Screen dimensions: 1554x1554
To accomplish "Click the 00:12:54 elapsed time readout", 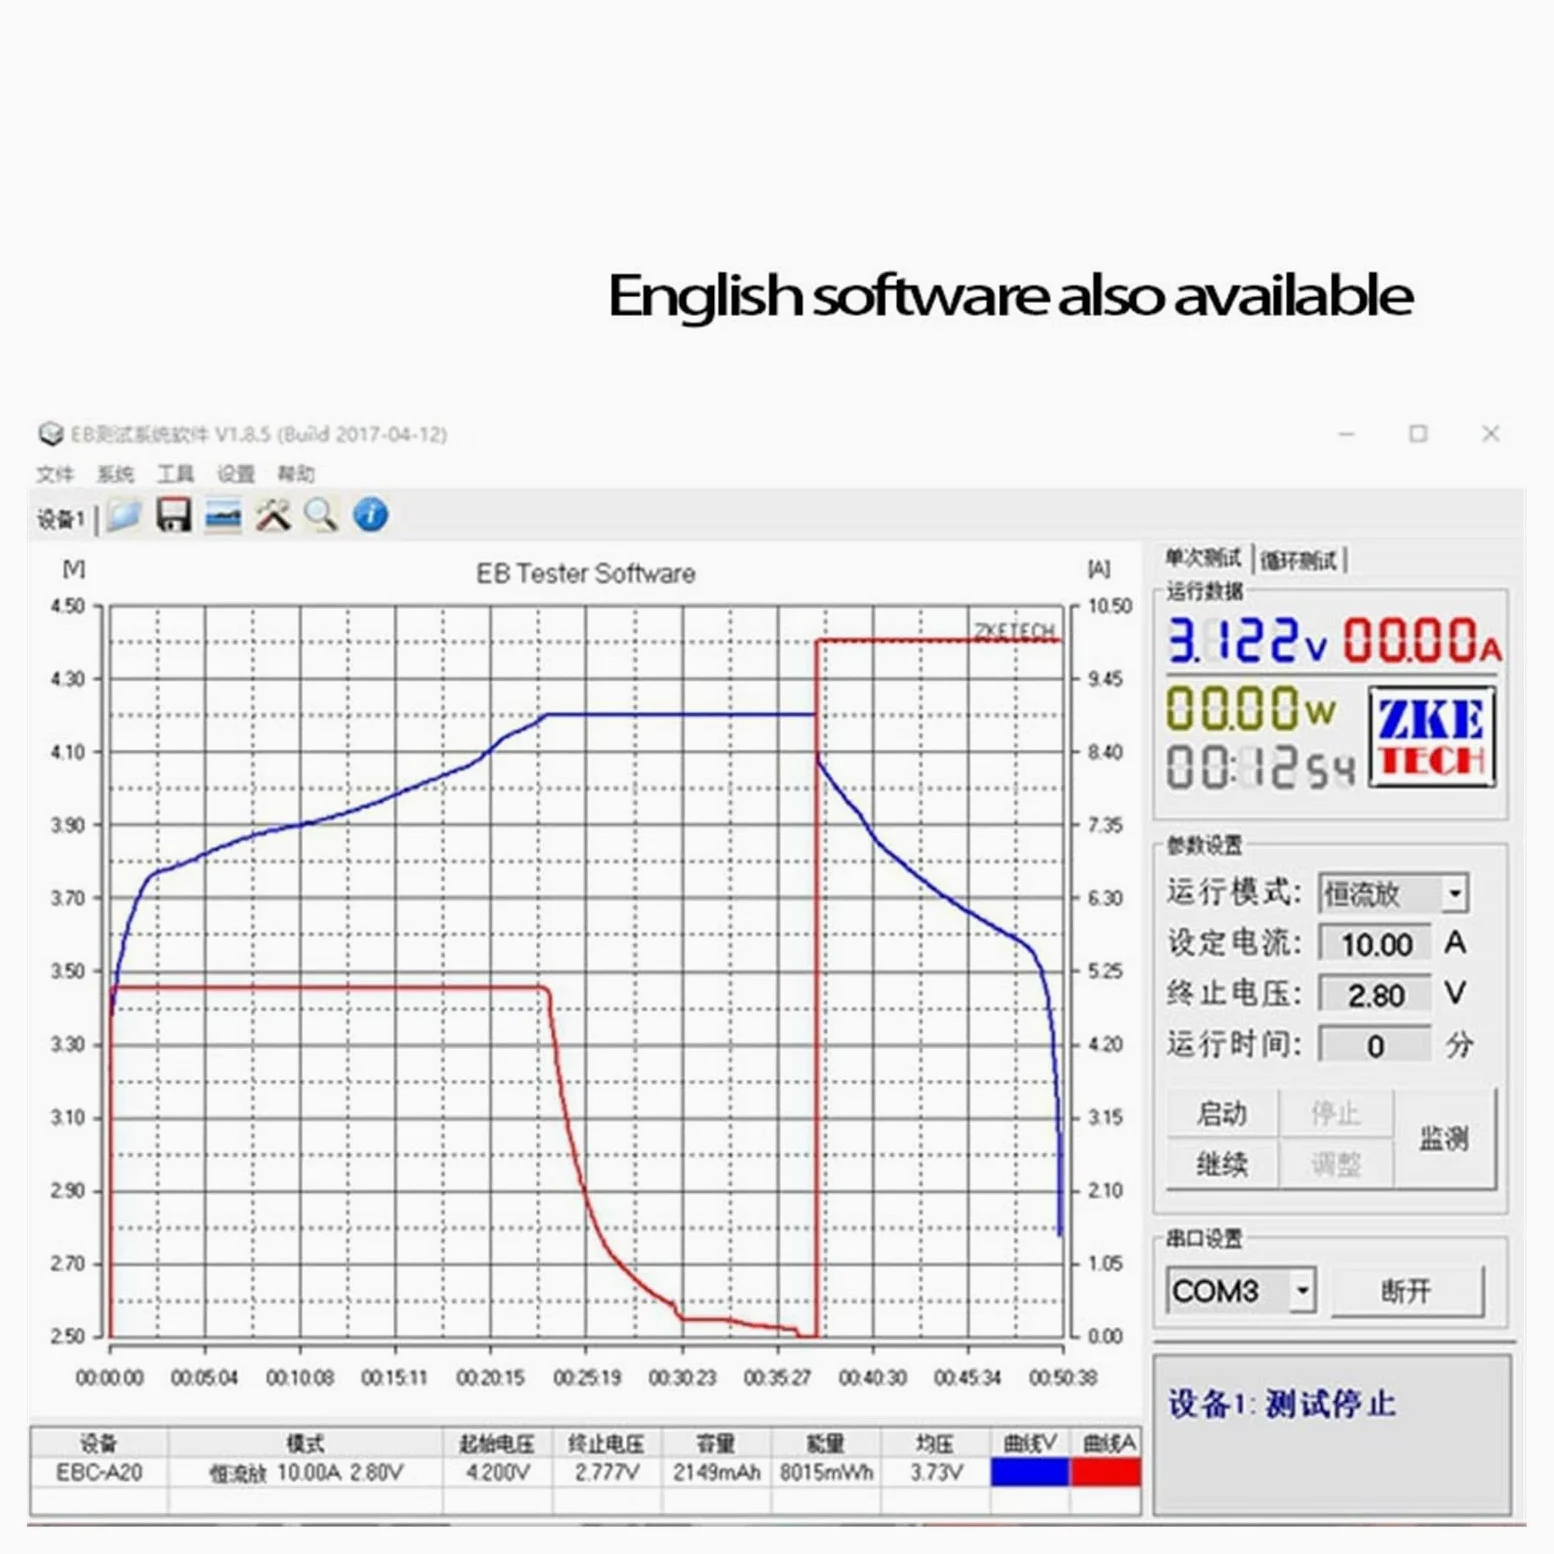I will [1260, 768].
